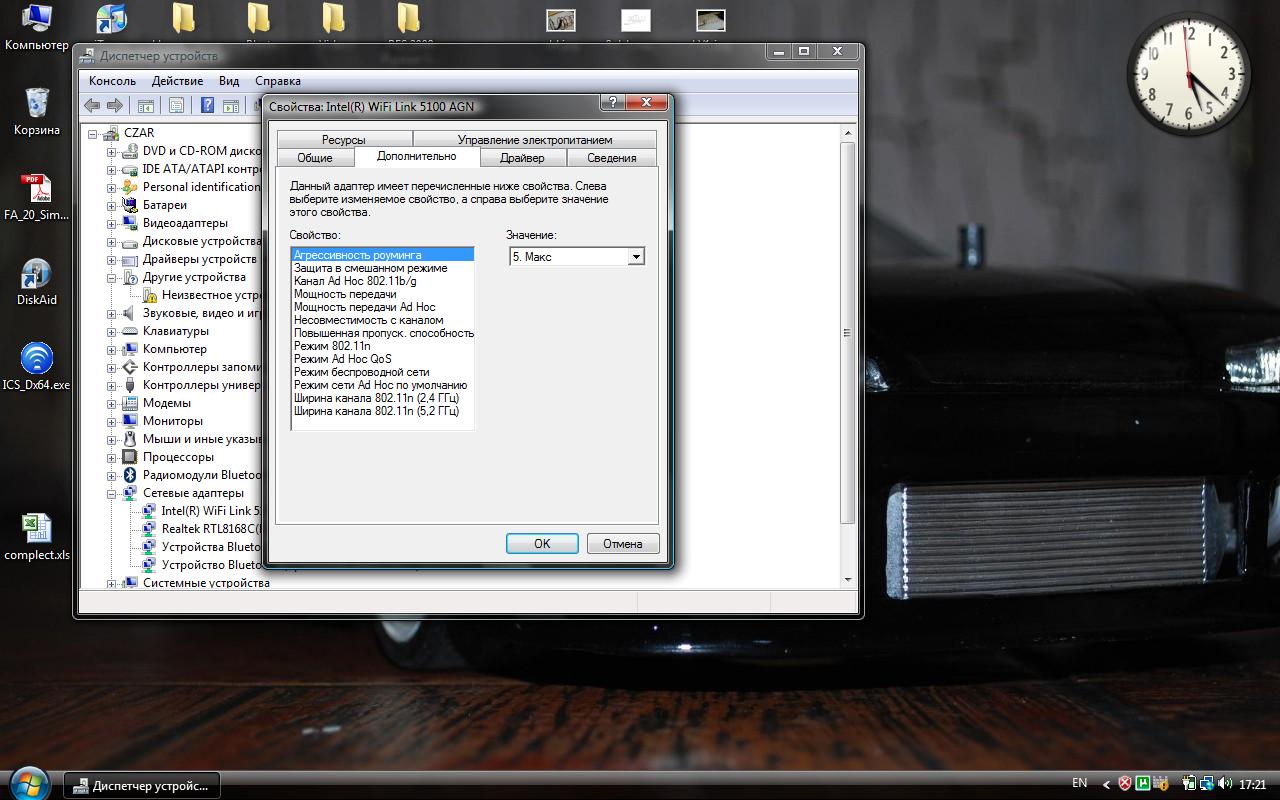Collapse the Другие устройства node
The height and width of the screenshot is (800, 1280).
tap(112, 277)
